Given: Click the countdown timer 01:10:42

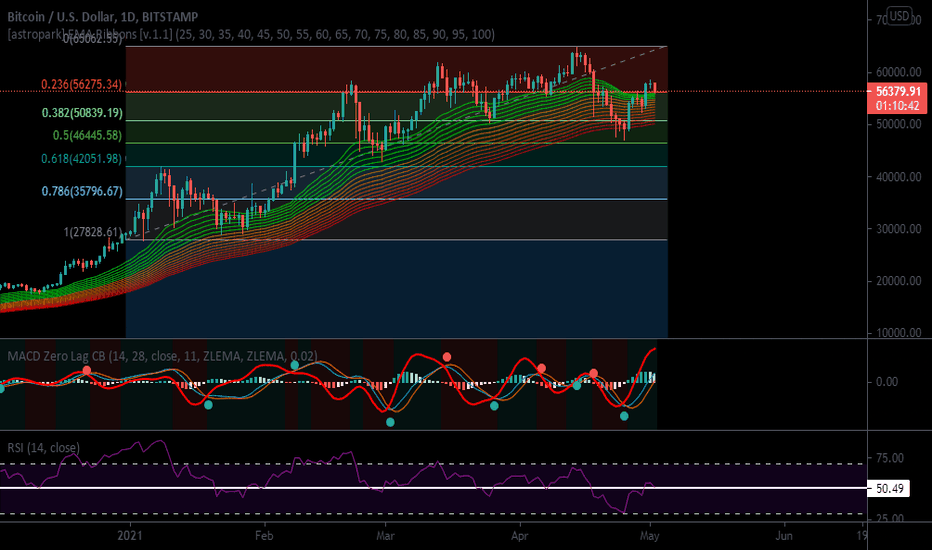Looking at the screenshot, I should [x=898, y=106].
